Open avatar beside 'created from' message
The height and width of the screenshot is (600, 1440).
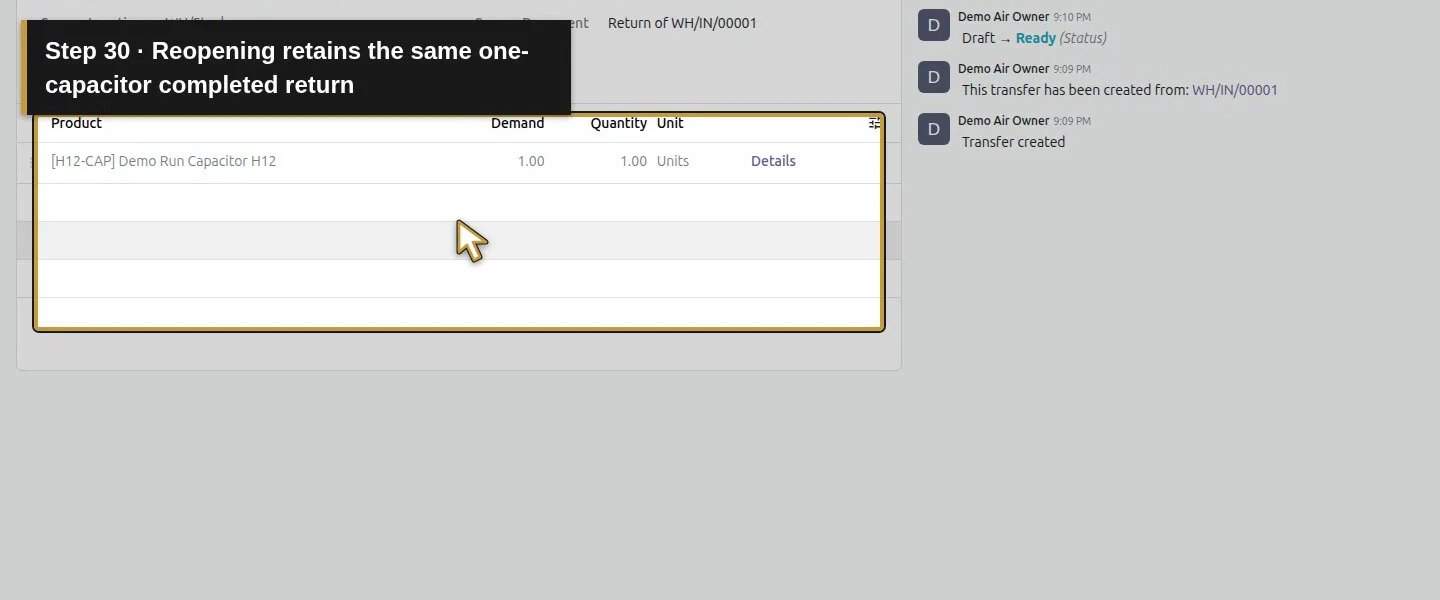[934, 77]
